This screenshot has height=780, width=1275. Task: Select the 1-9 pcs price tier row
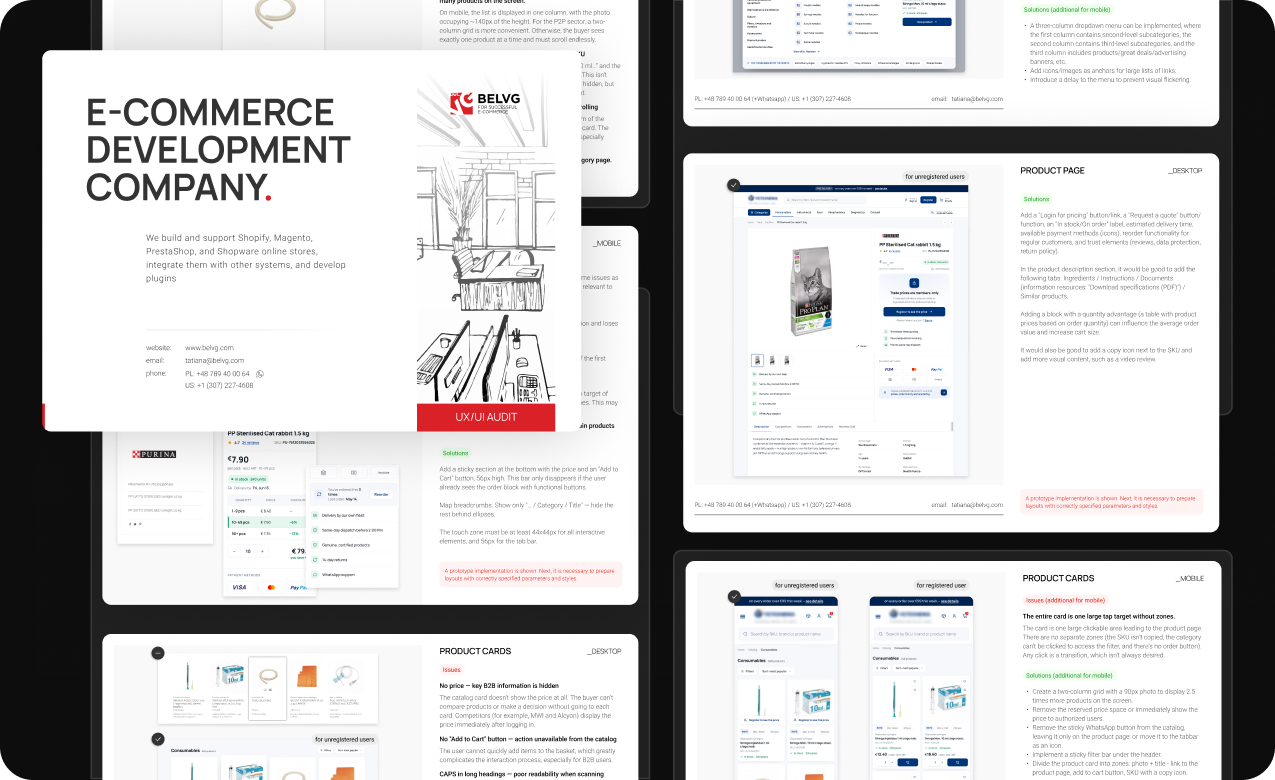tap(267, 511)
